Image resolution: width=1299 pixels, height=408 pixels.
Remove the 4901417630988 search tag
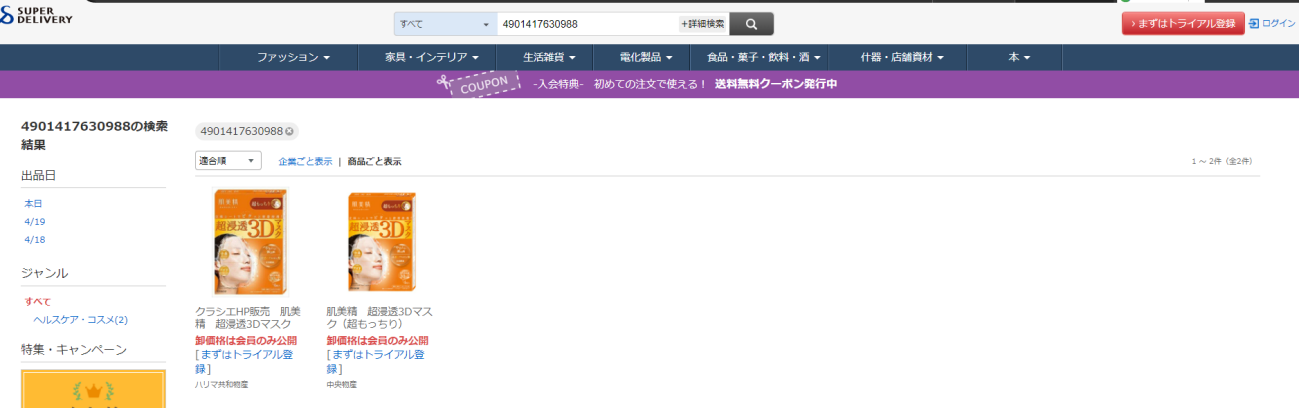pos(289,132)
